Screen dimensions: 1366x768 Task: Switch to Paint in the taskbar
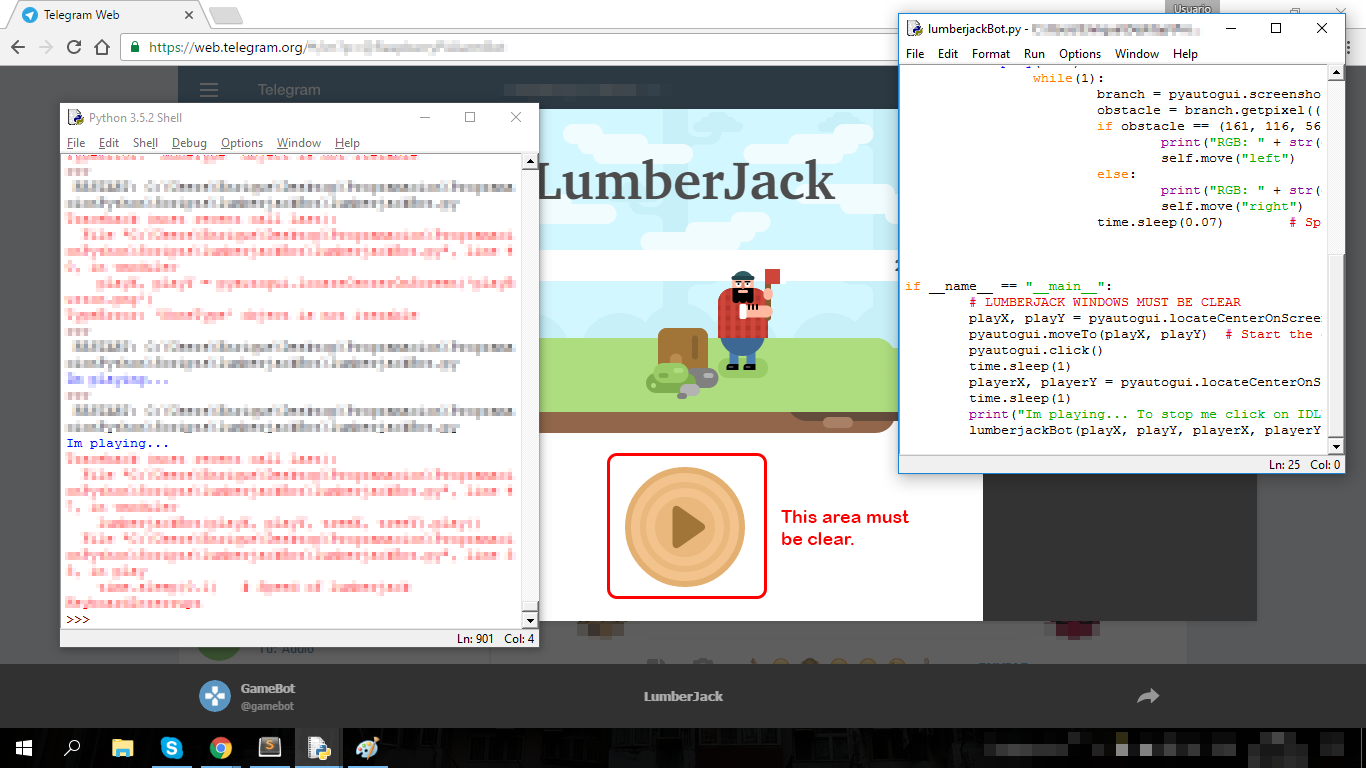(368, 748)
